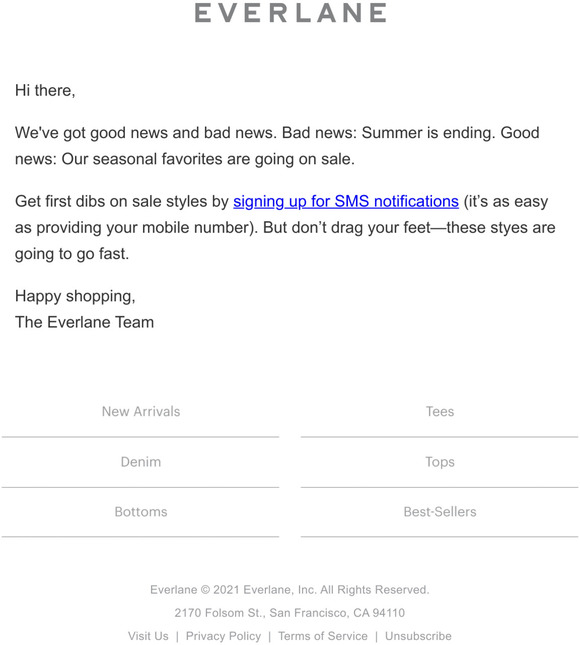
Task: Go to New Arrivals category
Action: (x=141, y=411)
